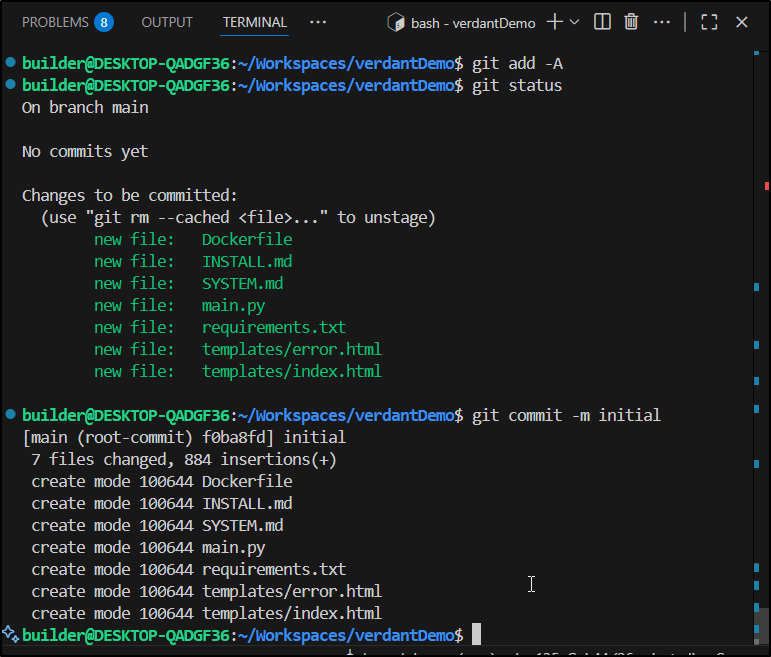Click the Problems count badge showing 8
Image resolution: width=771 pixels, height=657 pixels.
click(x=104, y=22)
